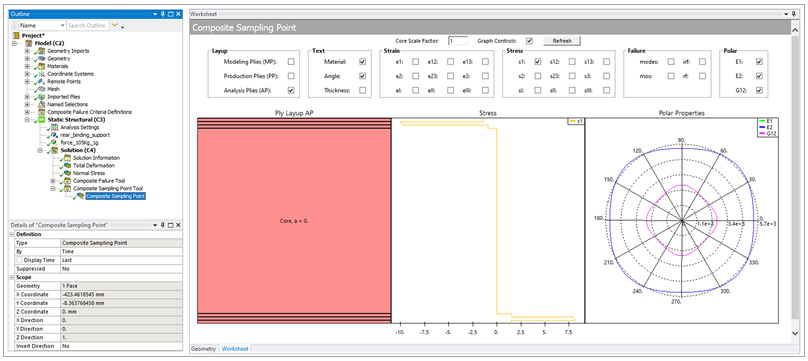Click the Normal Stress result icon
Screen dimensions: 808x361
coord(68,173)
